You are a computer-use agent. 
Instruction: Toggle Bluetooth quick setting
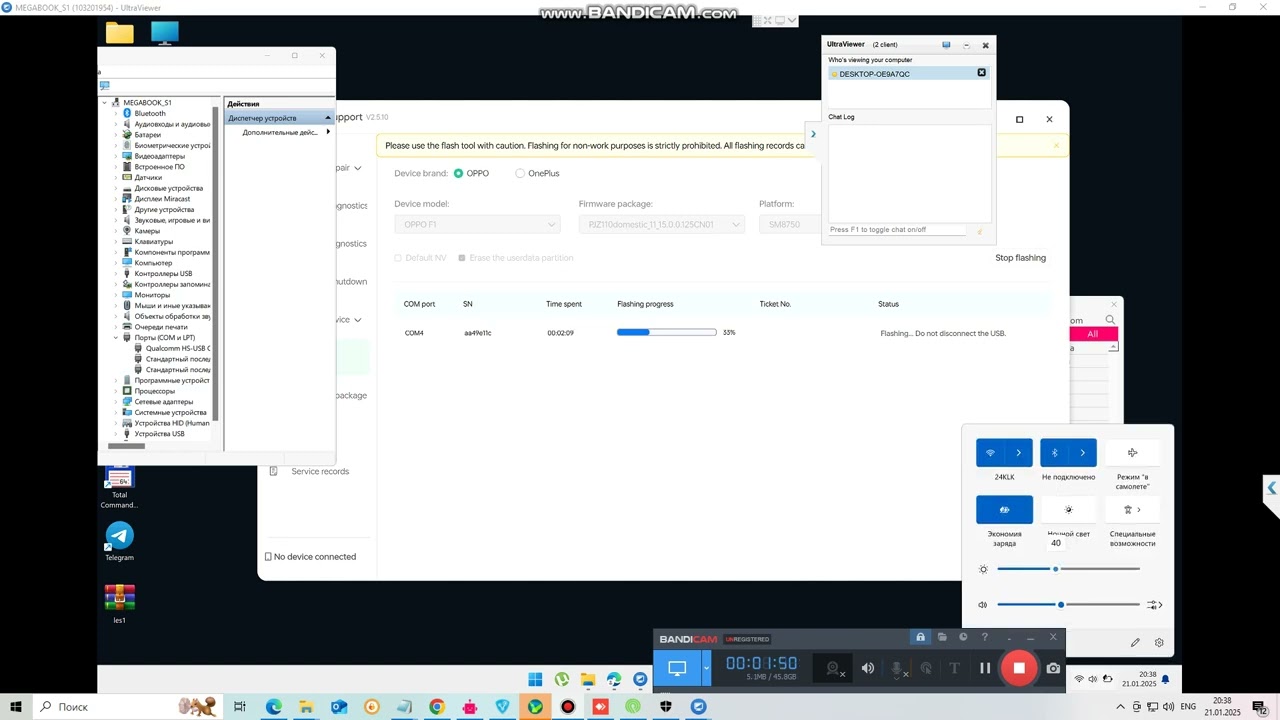tap(1054, 453)
